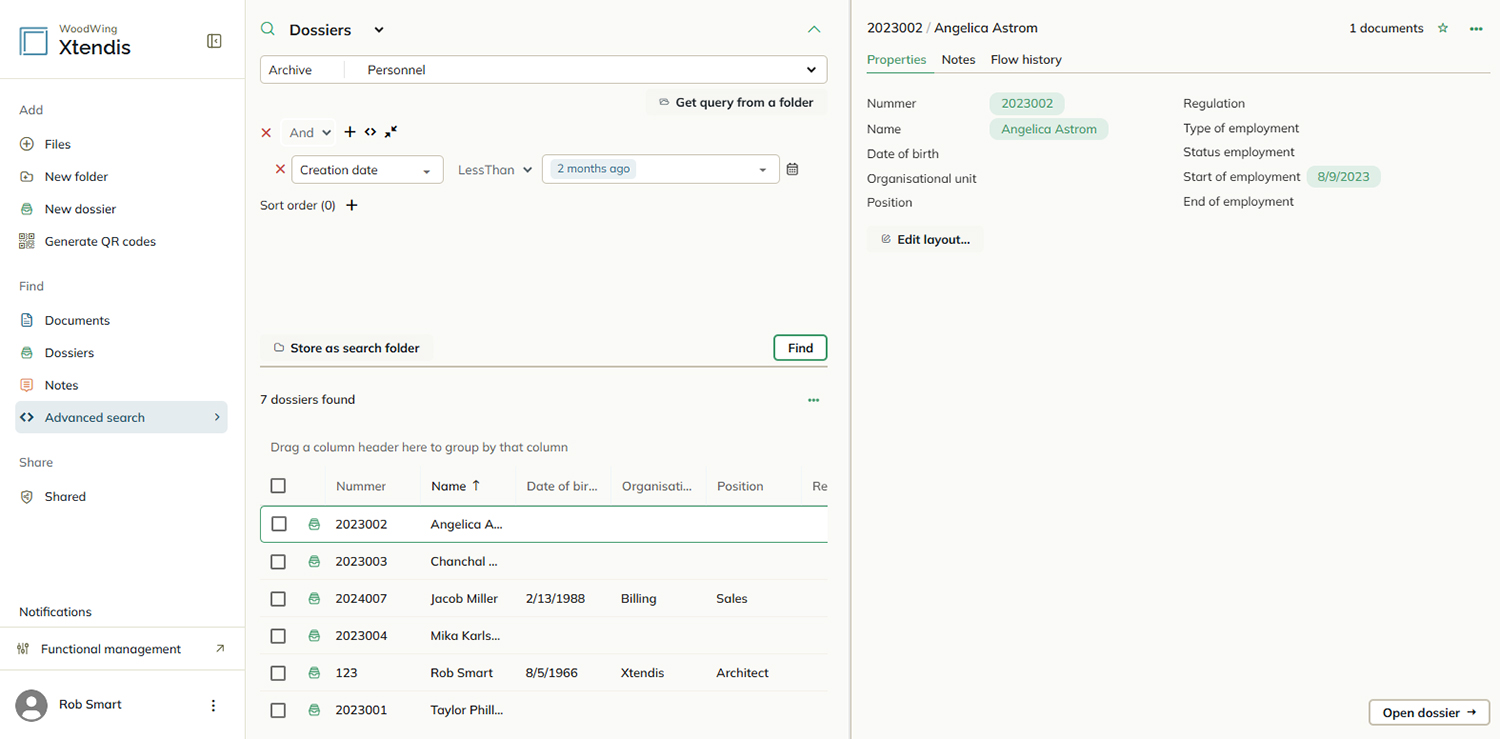Image resolution: width=1500 pixels, height=739 pixels.
Task: Check the box for dossier 2023003
Action: (278, 562)
